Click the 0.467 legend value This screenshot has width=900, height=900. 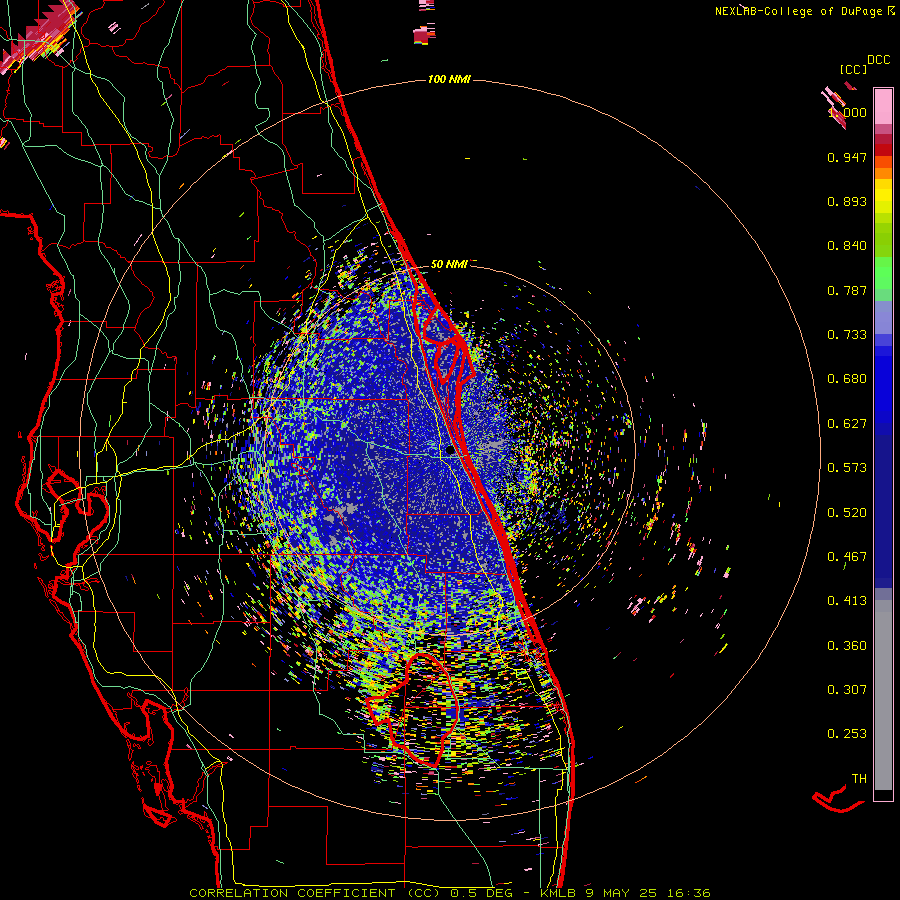(847, 557)
